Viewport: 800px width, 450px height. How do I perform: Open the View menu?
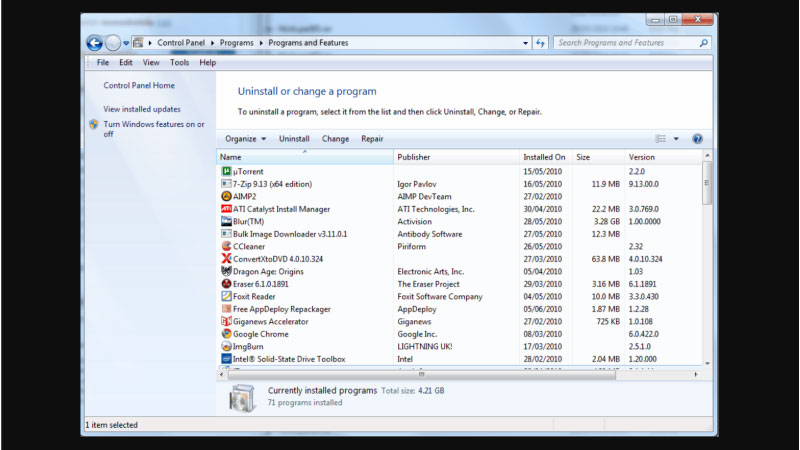tap(153, 62)
